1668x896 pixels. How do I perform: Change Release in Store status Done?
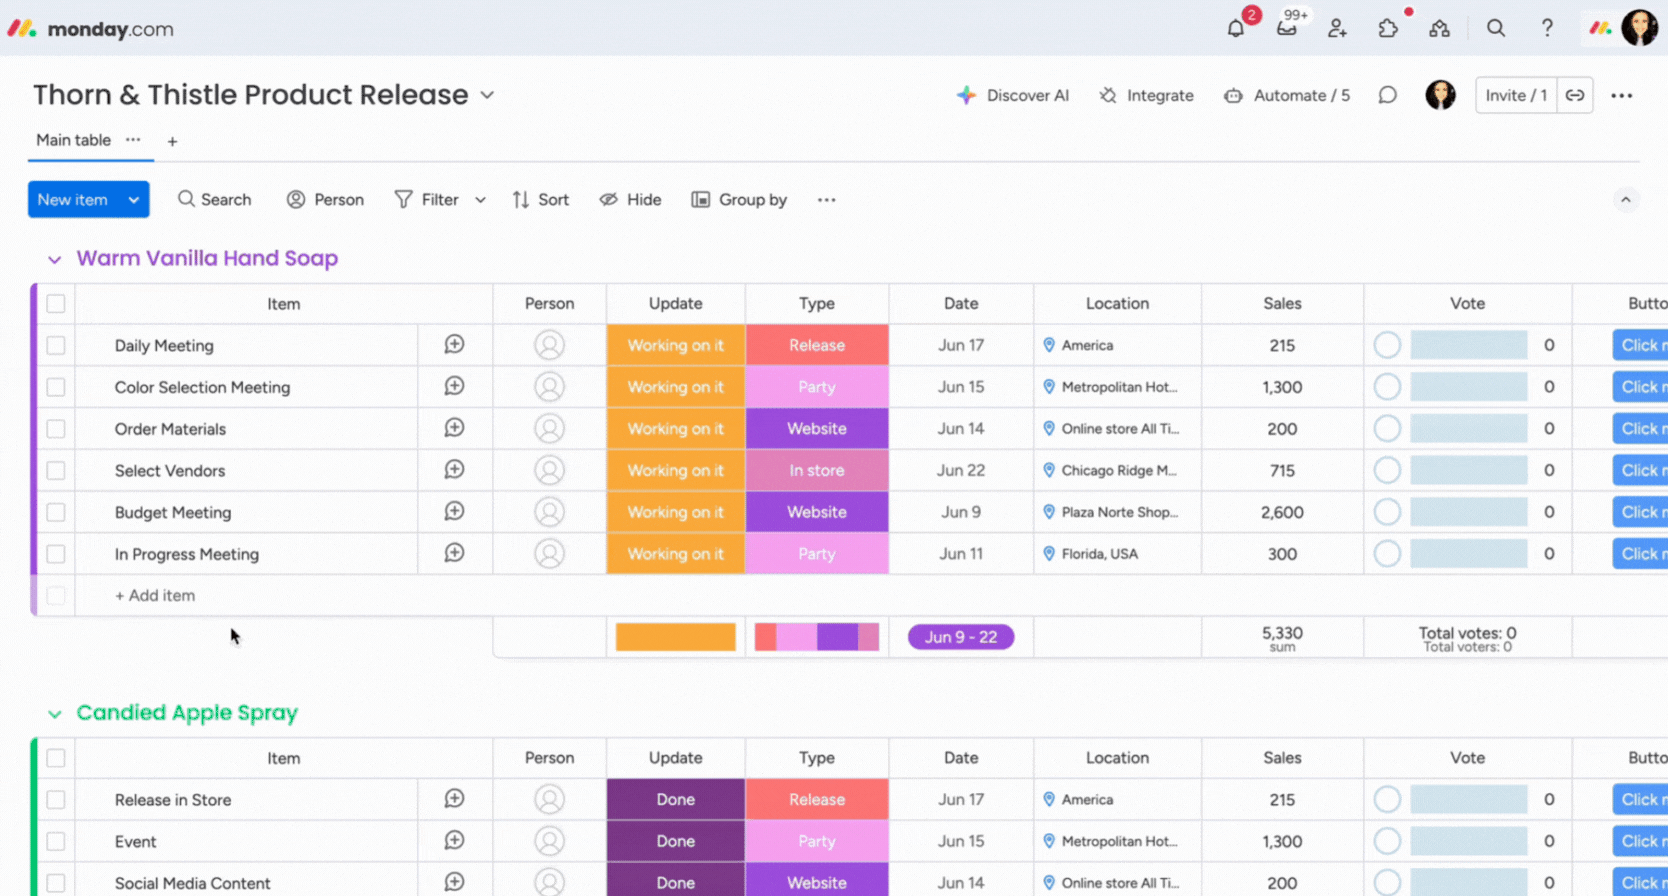click(x=676, y=799)
